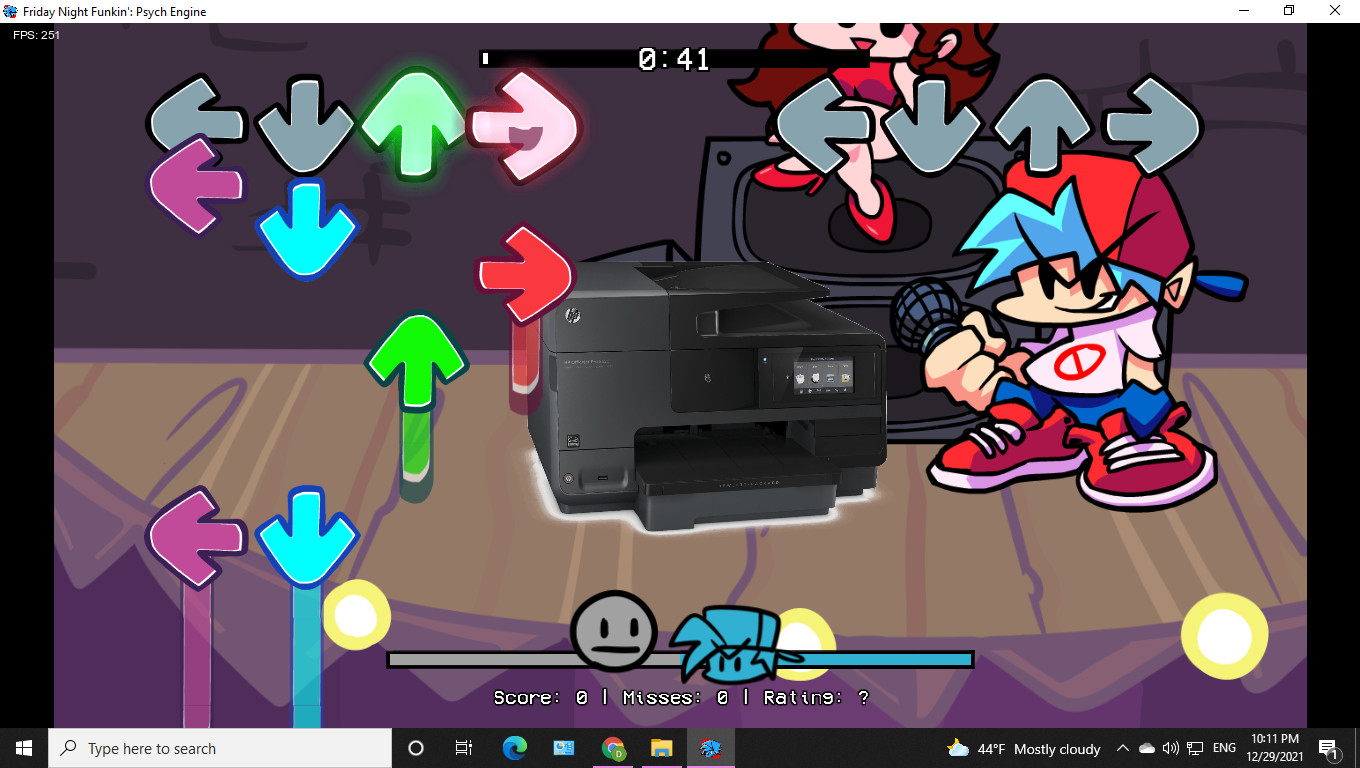Image resolution: width=1360 pixels, height=768 pixels.
Task: Click the red right arrow note
Action: 524,274
